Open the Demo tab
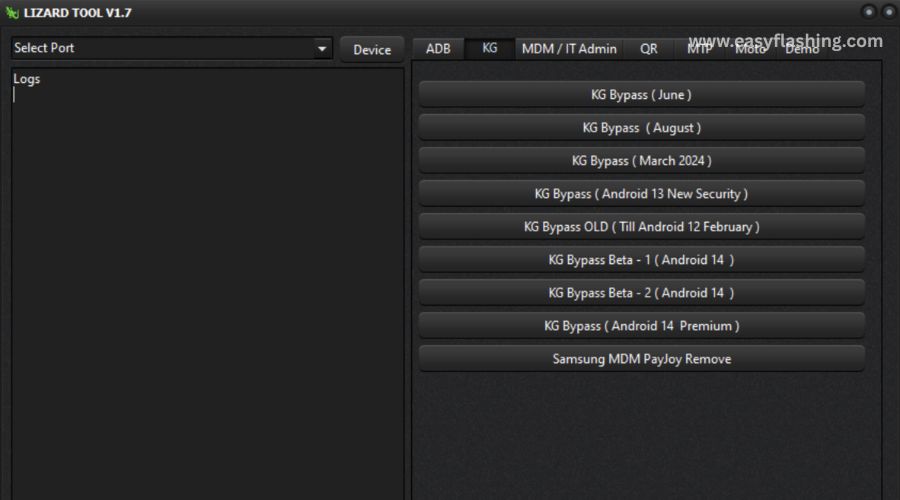Image resolution: width=900 pixels, height=500 pixels. tap(802, 49)
